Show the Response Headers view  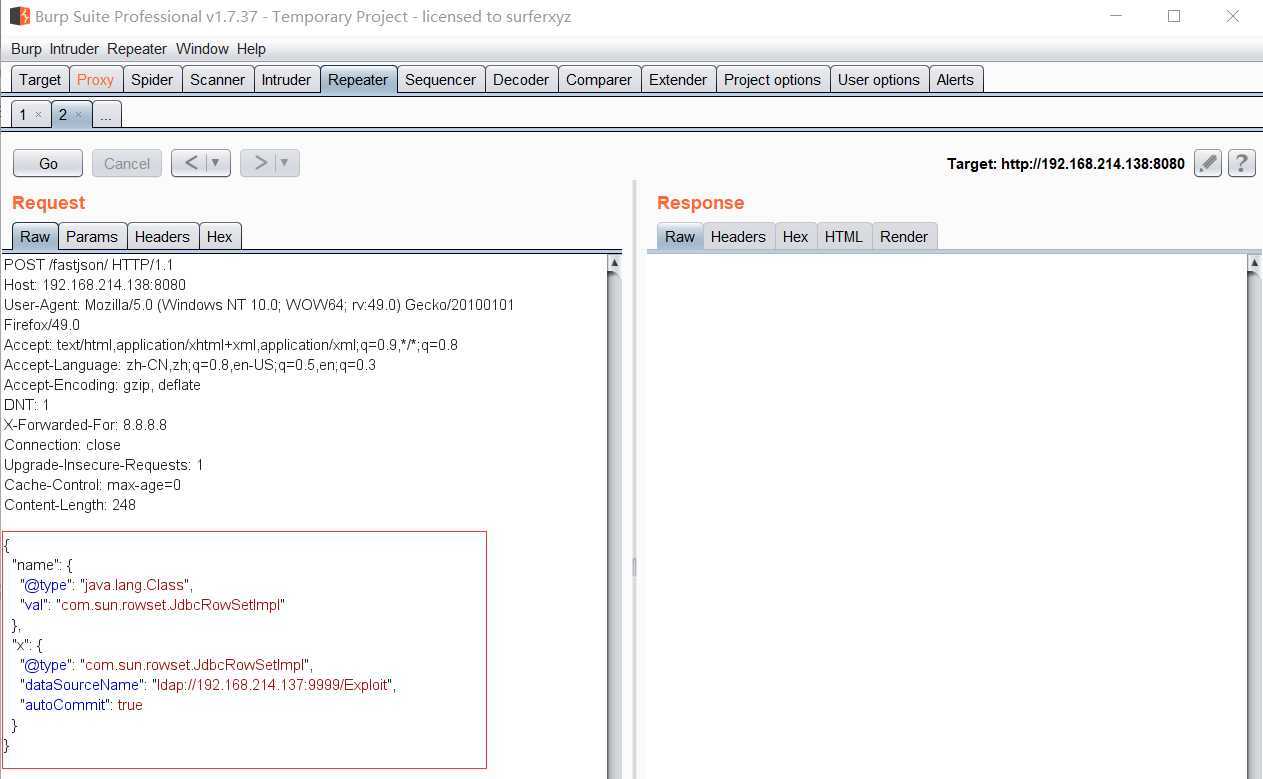(x=738, y=237)
